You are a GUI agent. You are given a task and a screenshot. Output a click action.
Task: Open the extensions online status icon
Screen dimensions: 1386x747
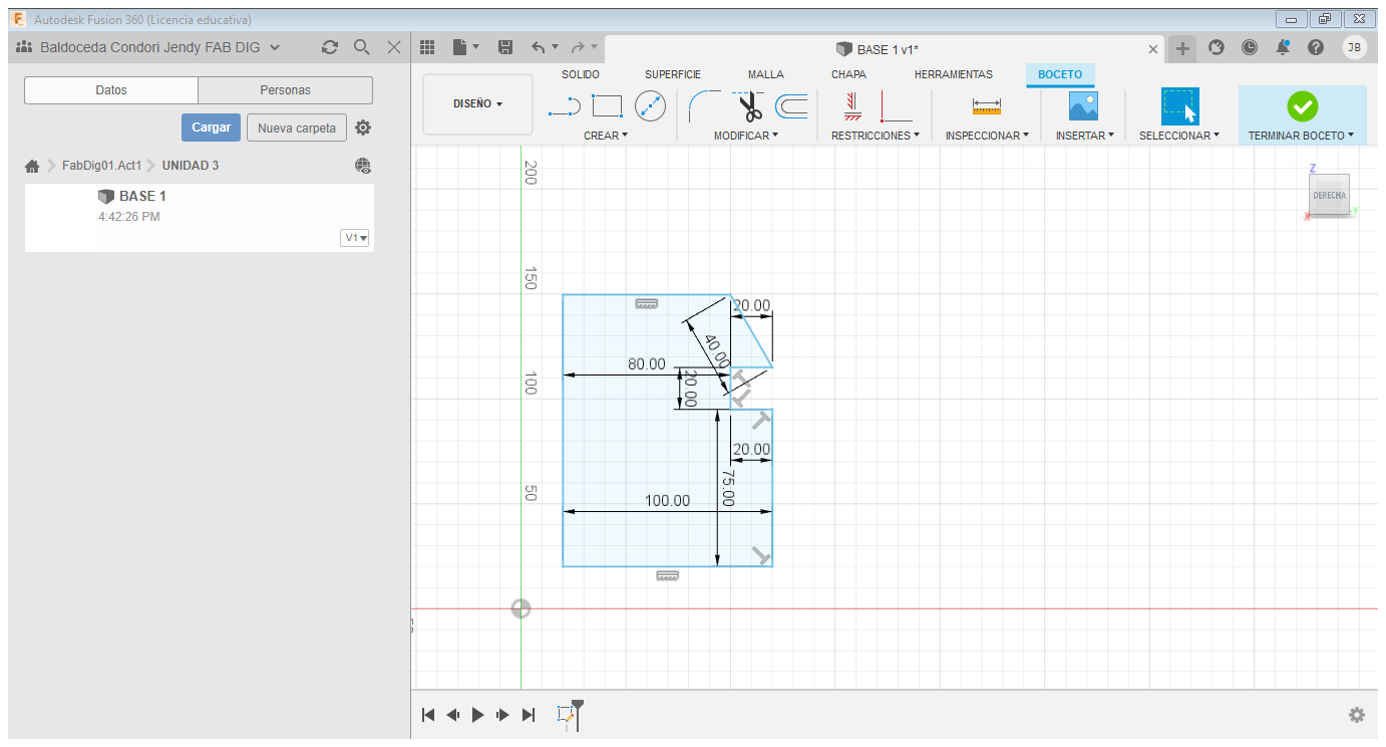pyautogui.click(x=1216, y=47)
